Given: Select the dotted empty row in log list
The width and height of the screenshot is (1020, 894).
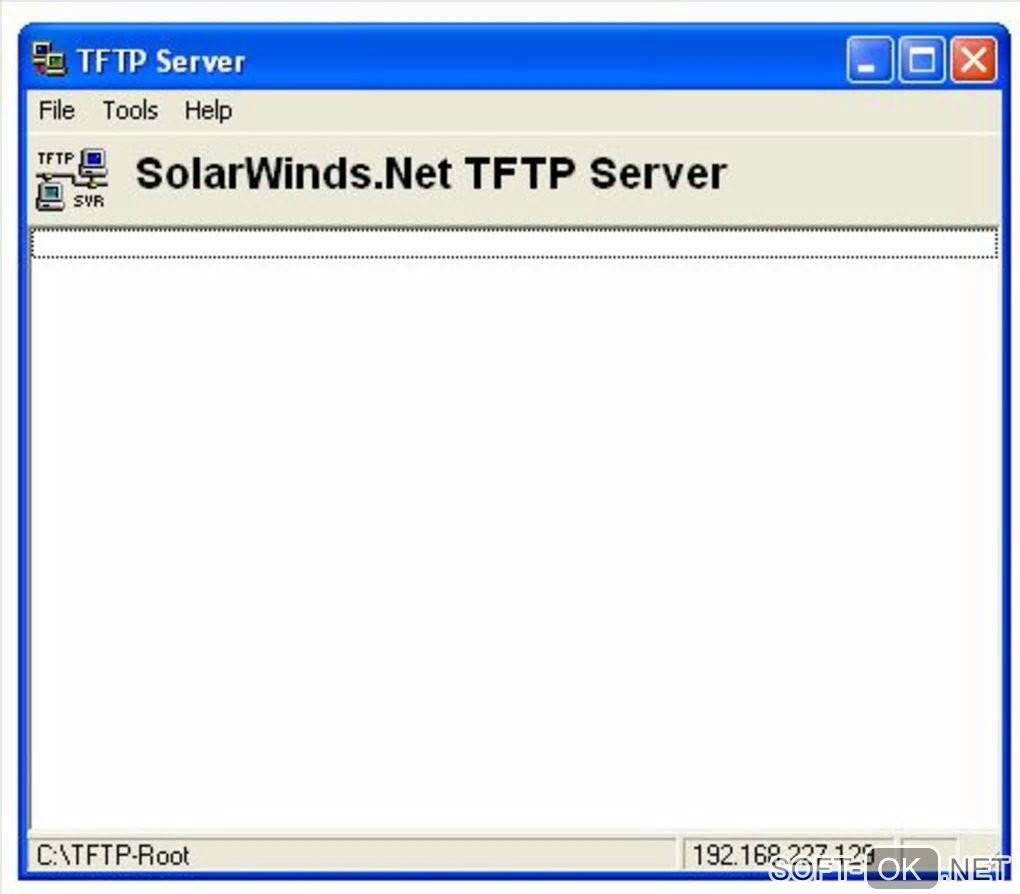Looking at the screenshot, I should tap(514, 244).
